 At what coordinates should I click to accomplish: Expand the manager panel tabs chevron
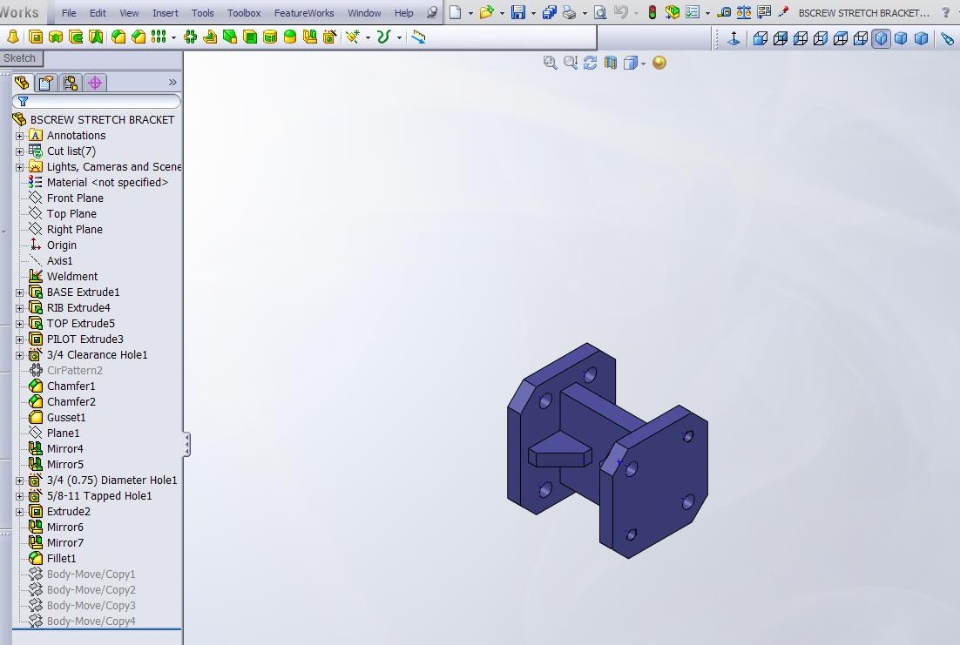tap(173, 82)
